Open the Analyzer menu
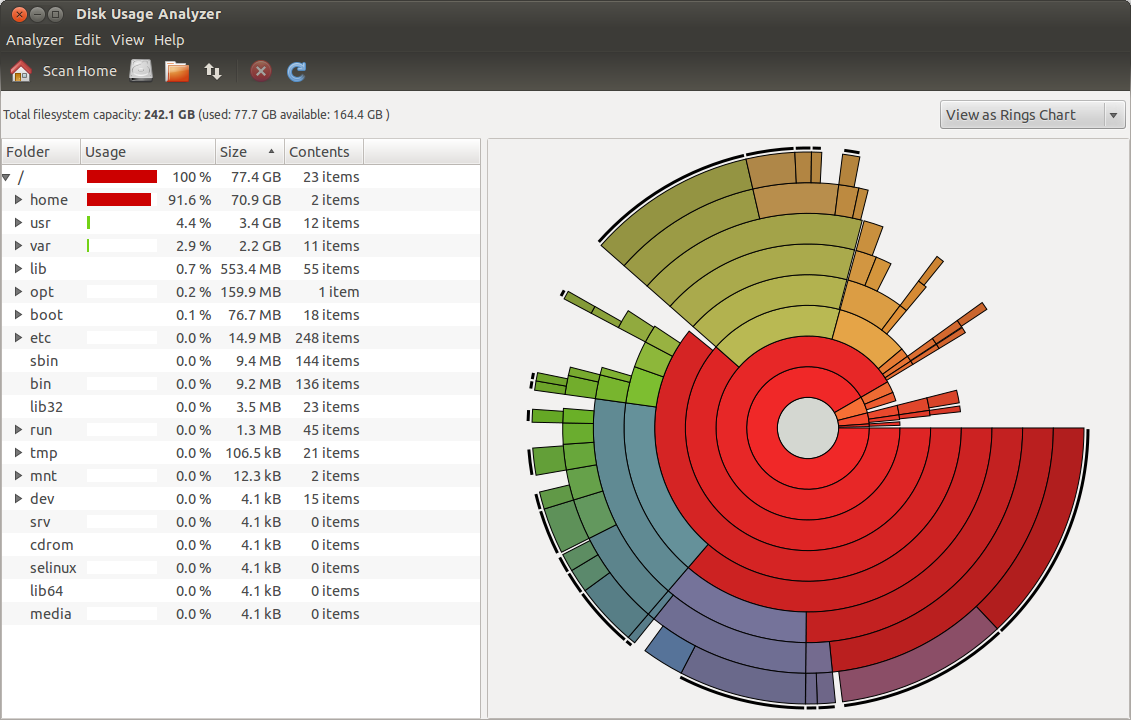 coord(34,40)
